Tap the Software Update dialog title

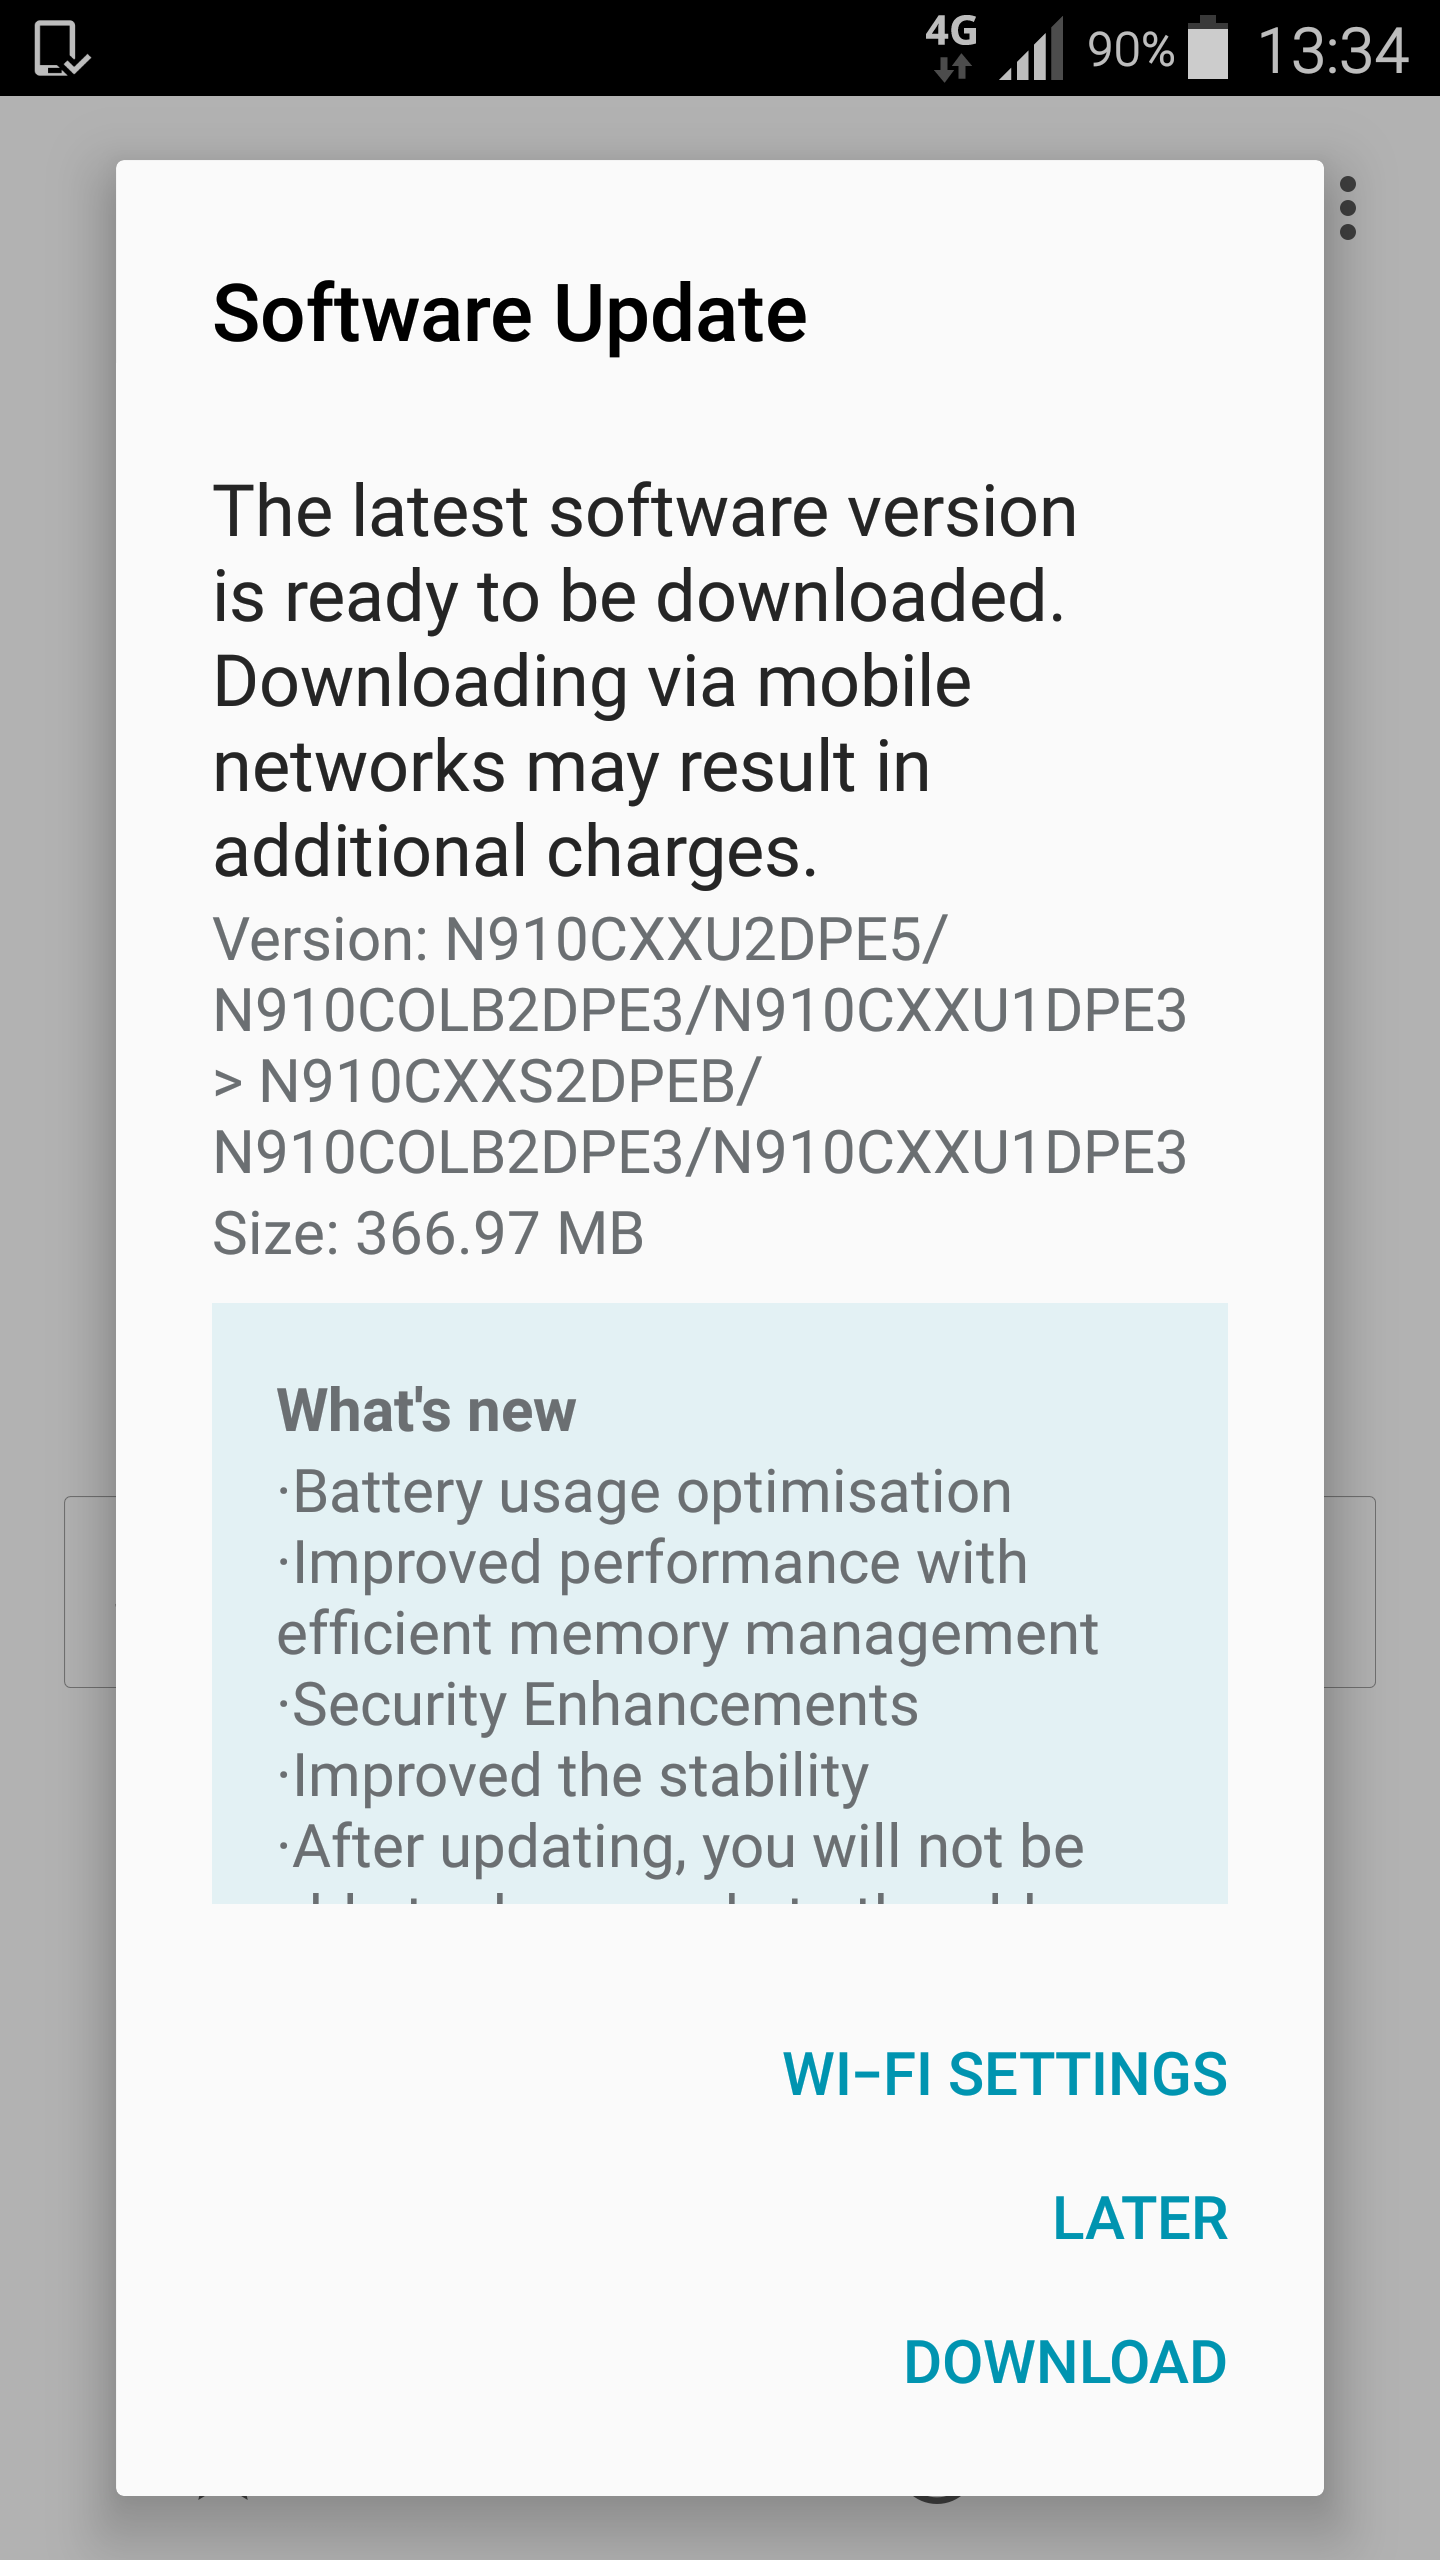(510, 314)
